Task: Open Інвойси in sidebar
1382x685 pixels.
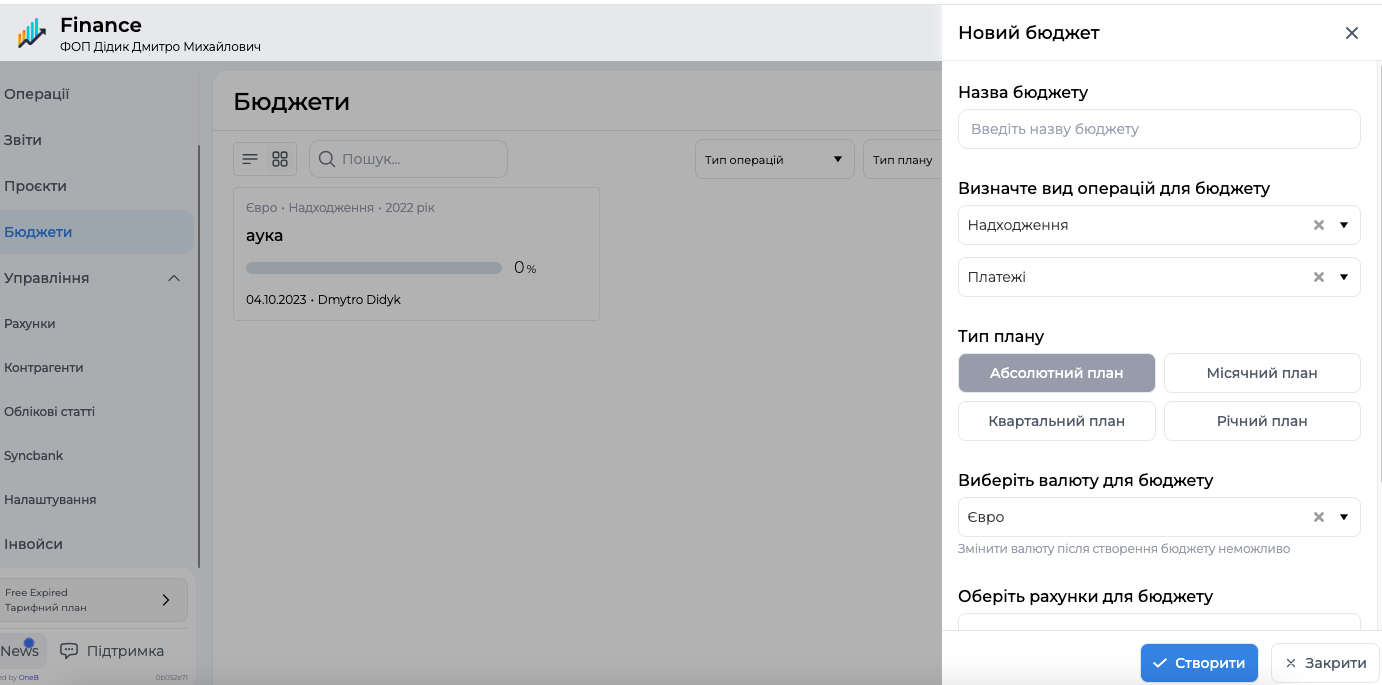Action: point(33,544)
